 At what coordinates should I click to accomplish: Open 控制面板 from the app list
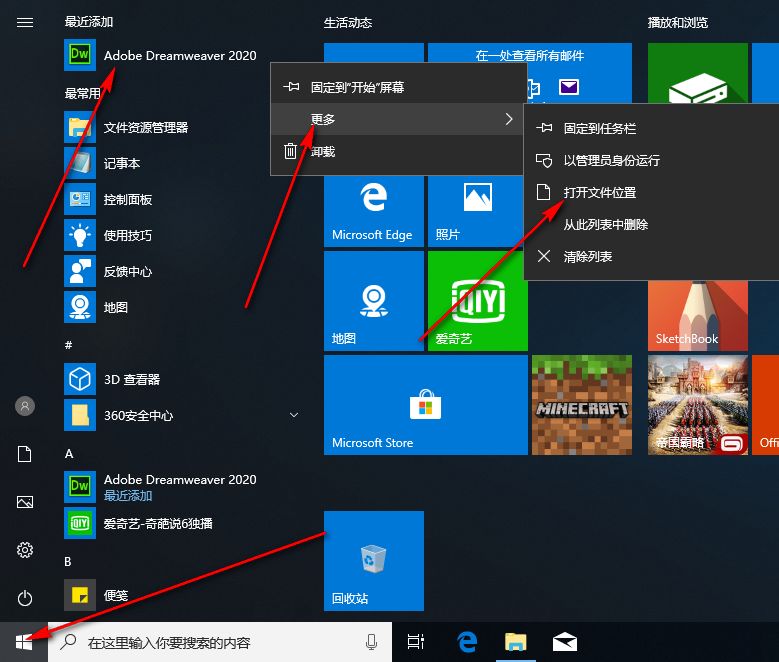click(x=182, y=199)
